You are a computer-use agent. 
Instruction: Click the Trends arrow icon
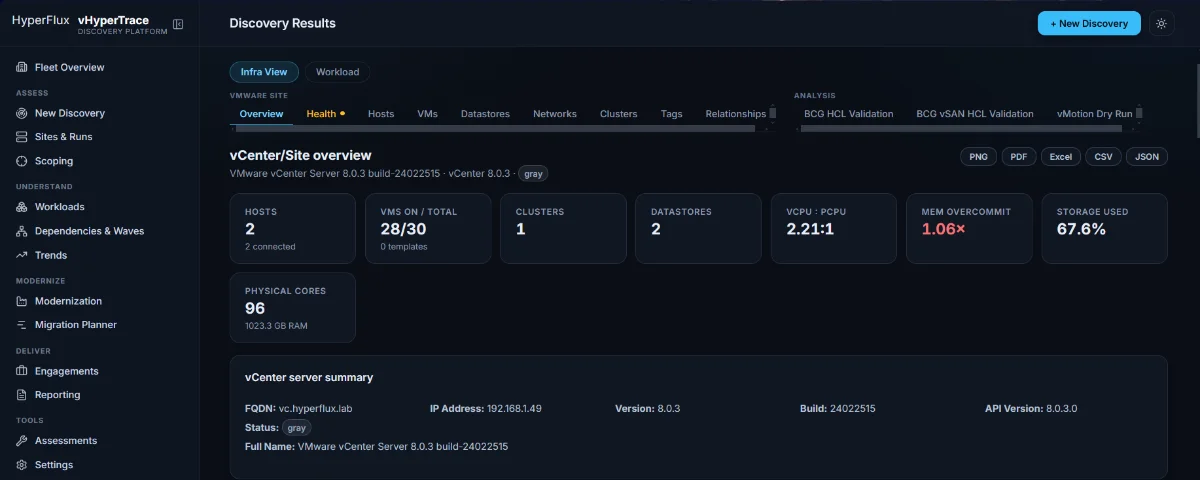click(22, 255)
